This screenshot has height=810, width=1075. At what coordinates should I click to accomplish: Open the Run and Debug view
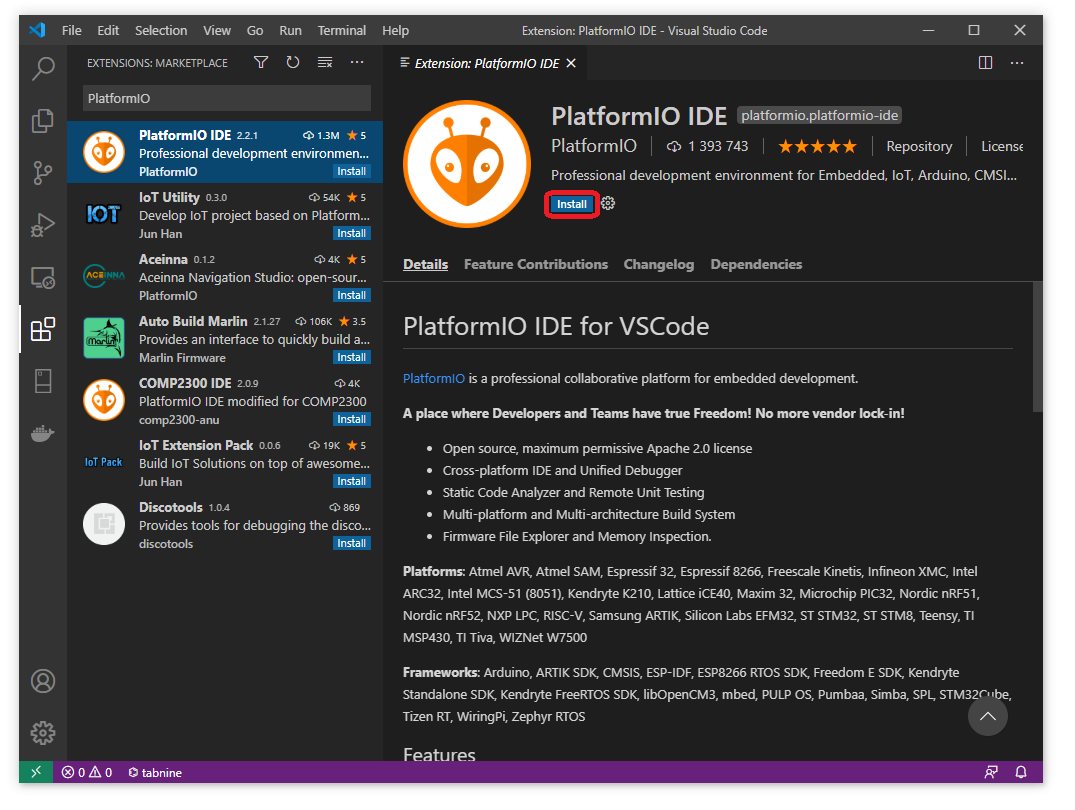(x=43, y=226)
